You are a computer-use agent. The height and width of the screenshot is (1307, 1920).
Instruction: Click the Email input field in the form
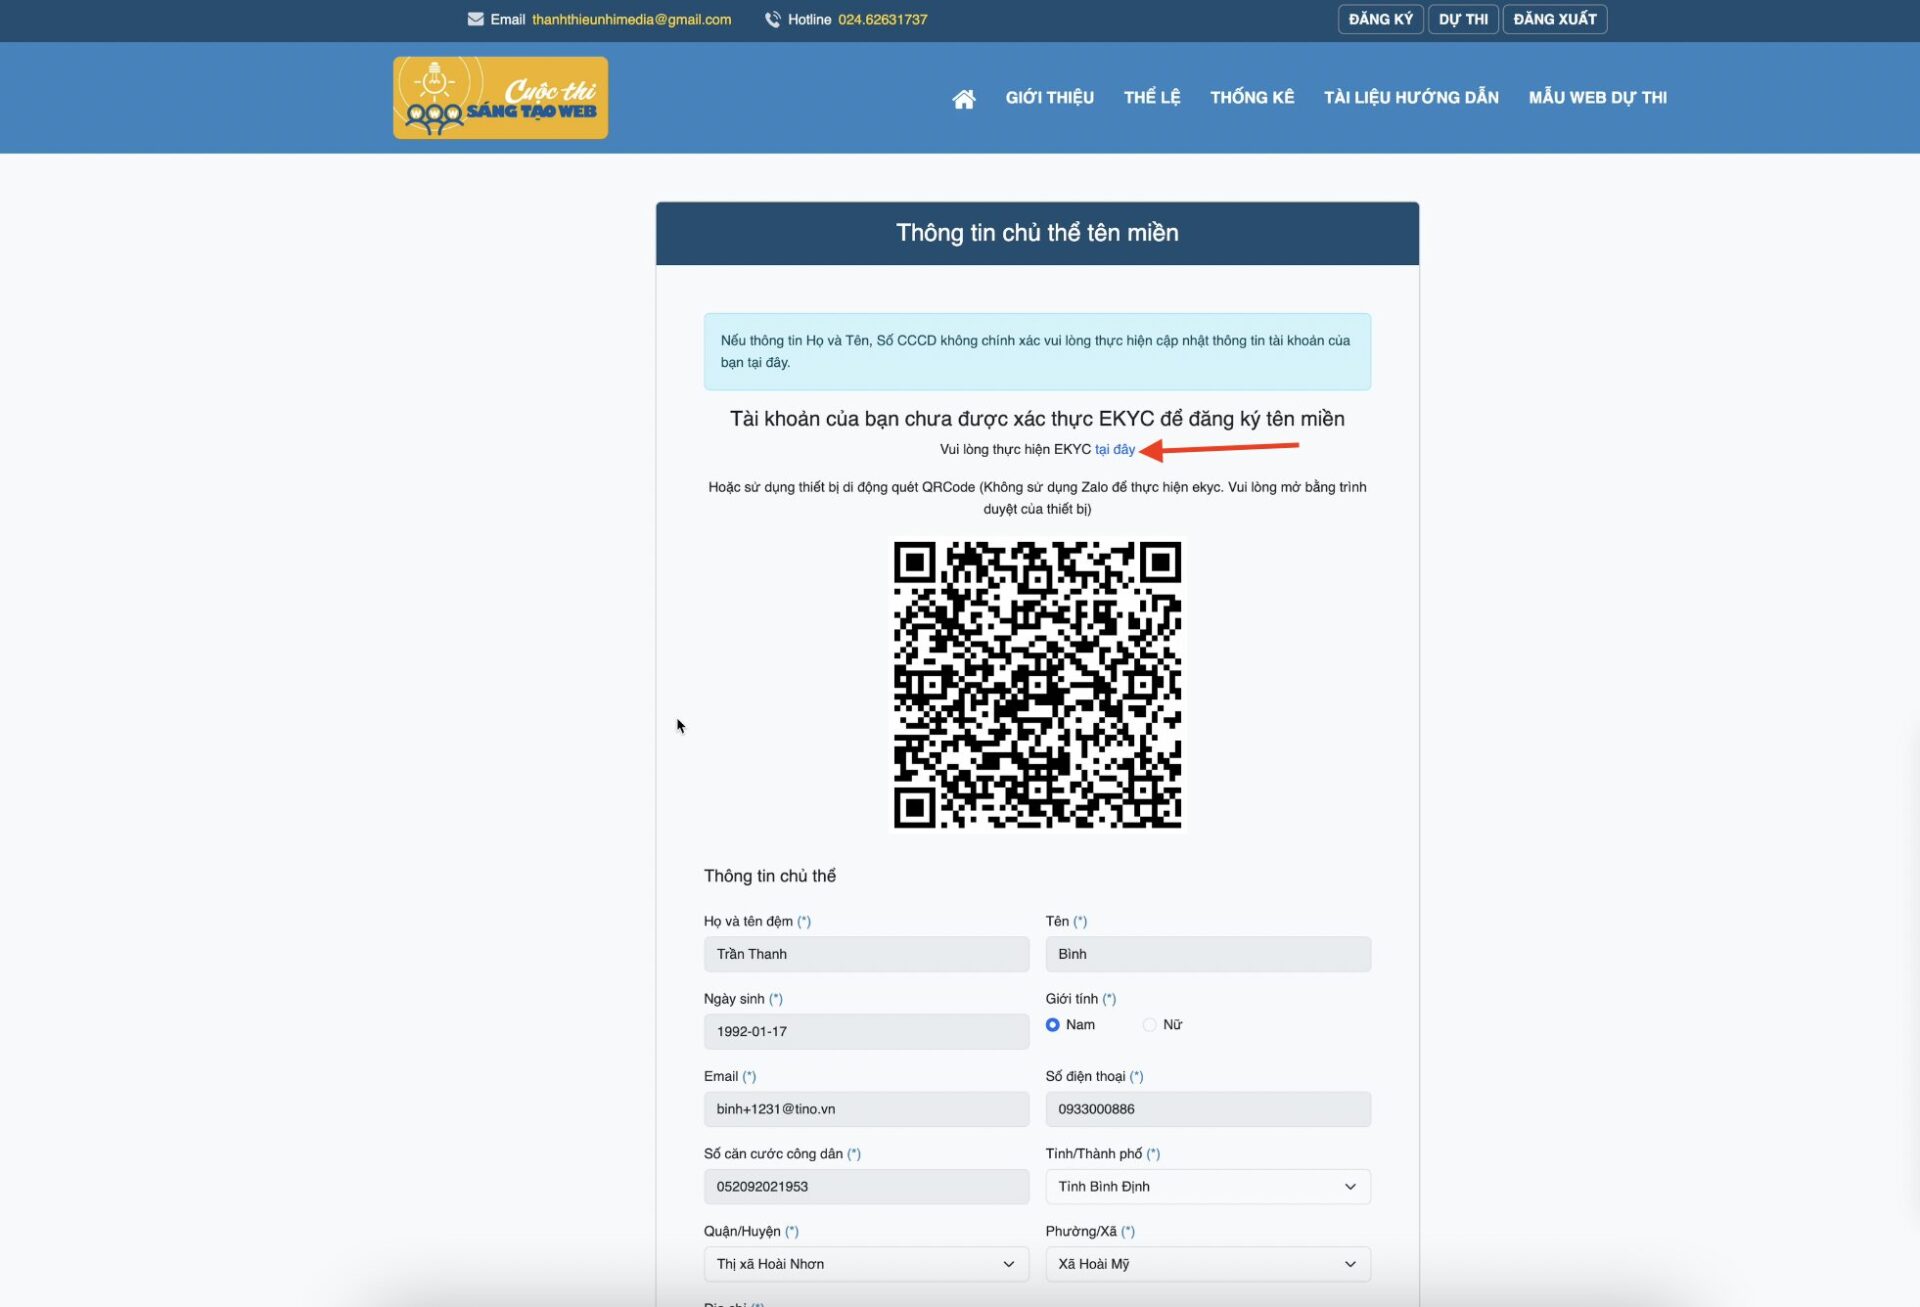(x=866, y=1109)
